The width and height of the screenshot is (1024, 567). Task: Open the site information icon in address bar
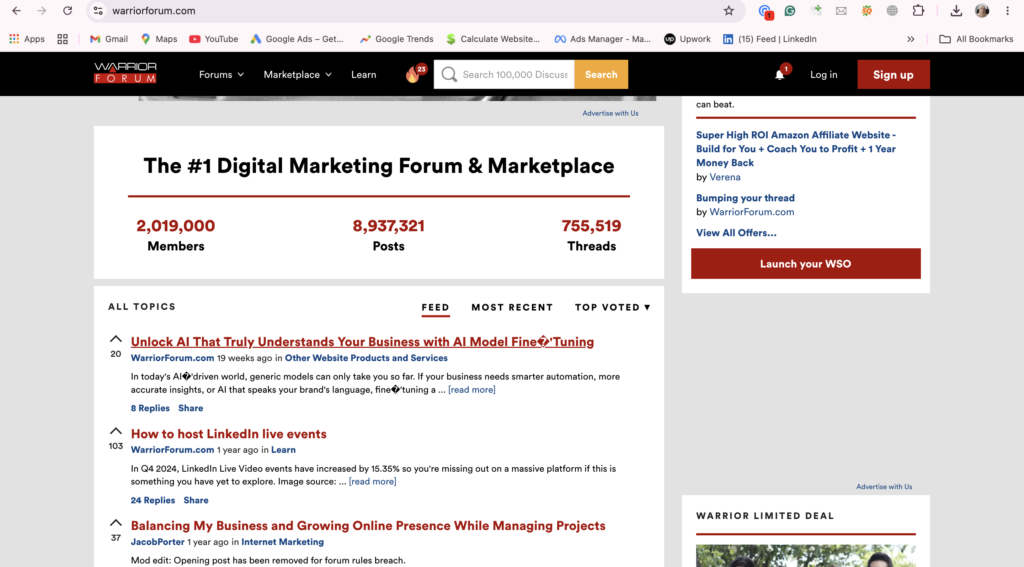(x=98, y=10)
